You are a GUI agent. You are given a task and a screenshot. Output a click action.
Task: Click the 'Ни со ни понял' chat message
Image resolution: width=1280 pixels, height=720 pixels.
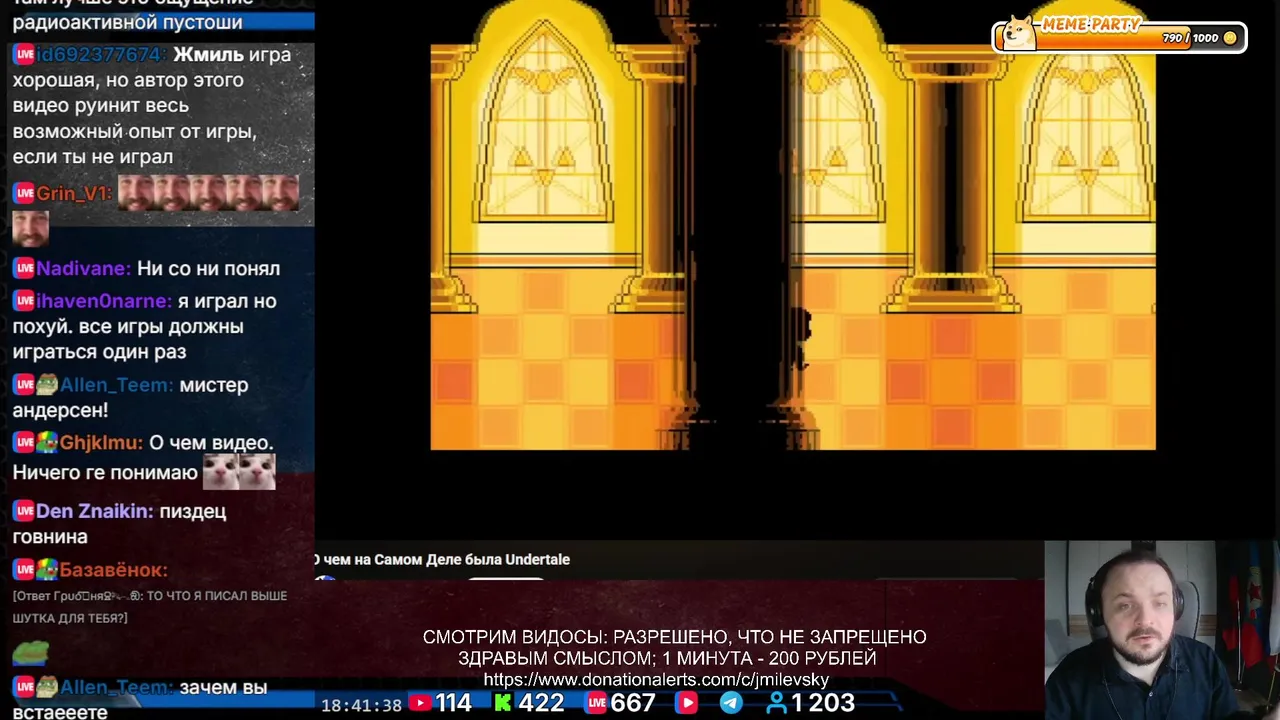click(208, 268)
